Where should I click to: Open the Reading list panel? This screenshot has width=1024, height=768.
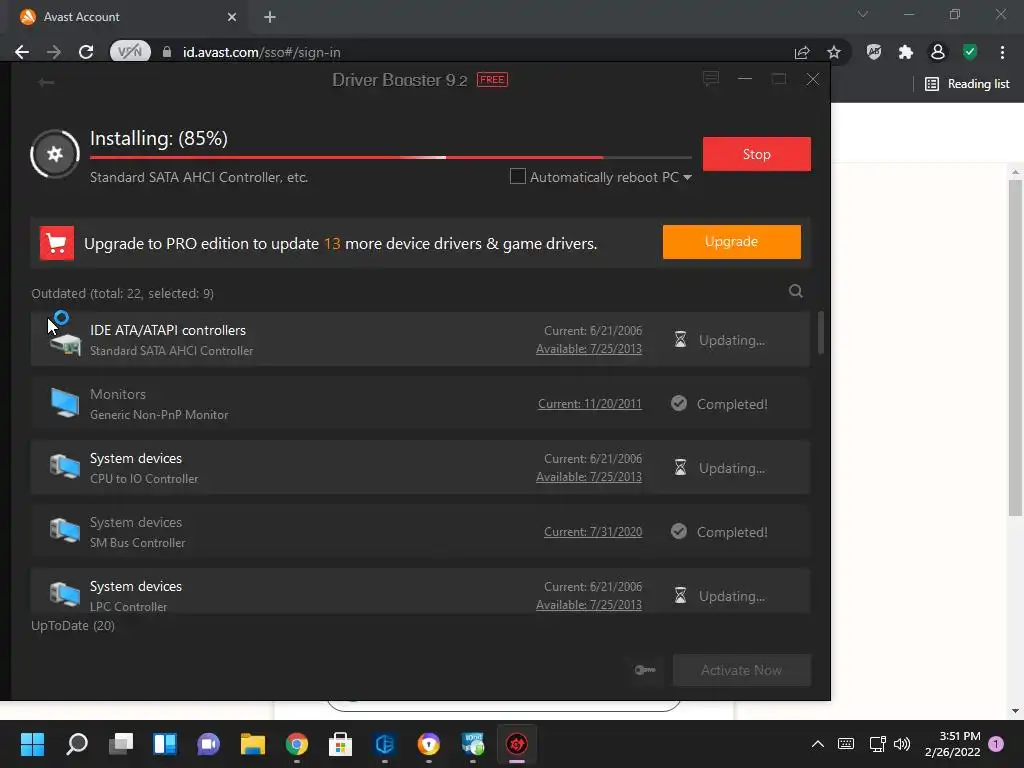(x=967, y=84)
